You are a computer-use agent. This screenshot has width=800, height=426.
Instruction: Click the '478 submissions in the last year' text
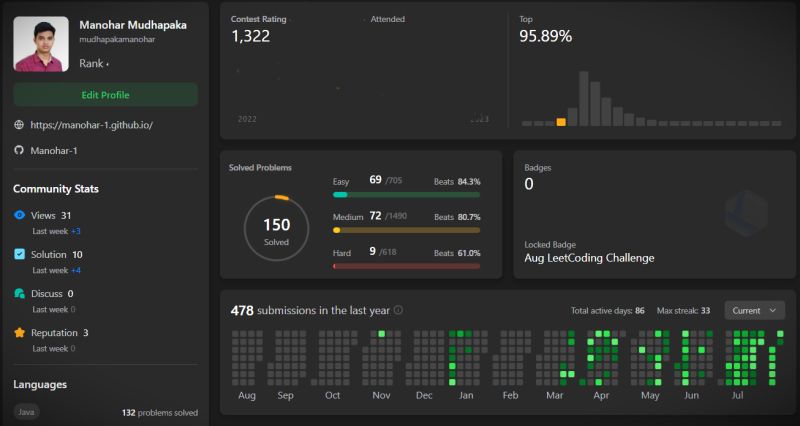pos(310,310)
